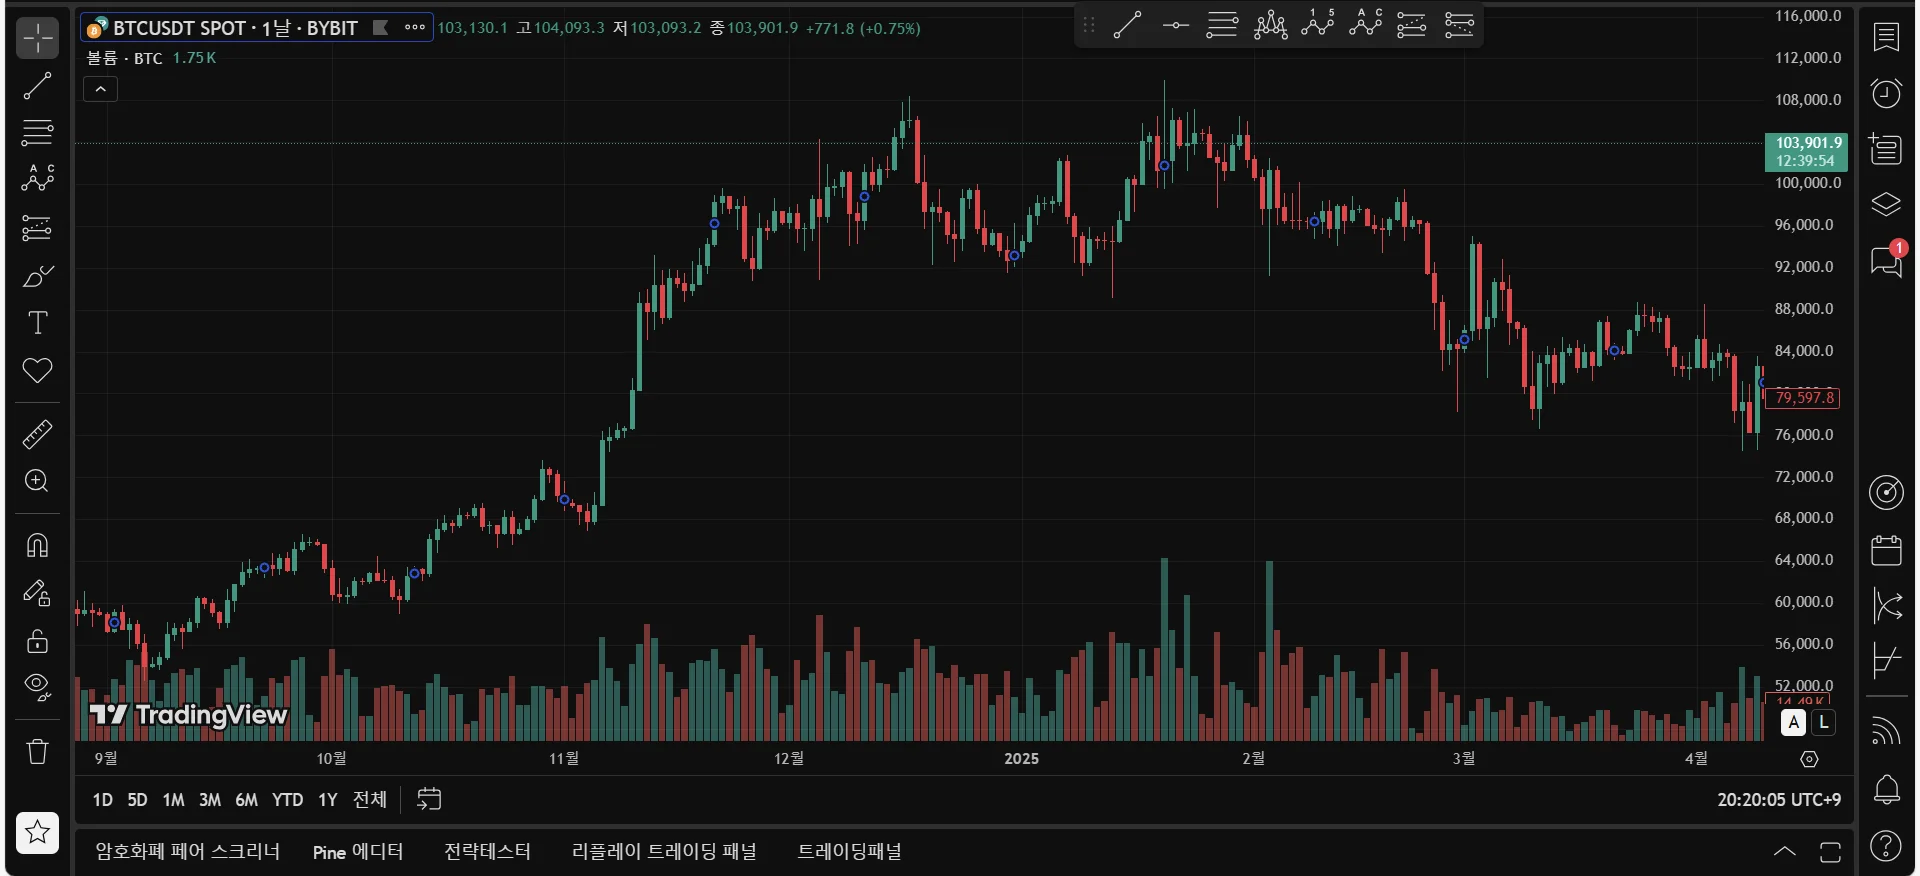
Task: Collapse the indicator legend with chevron
Action: (100, 89)
